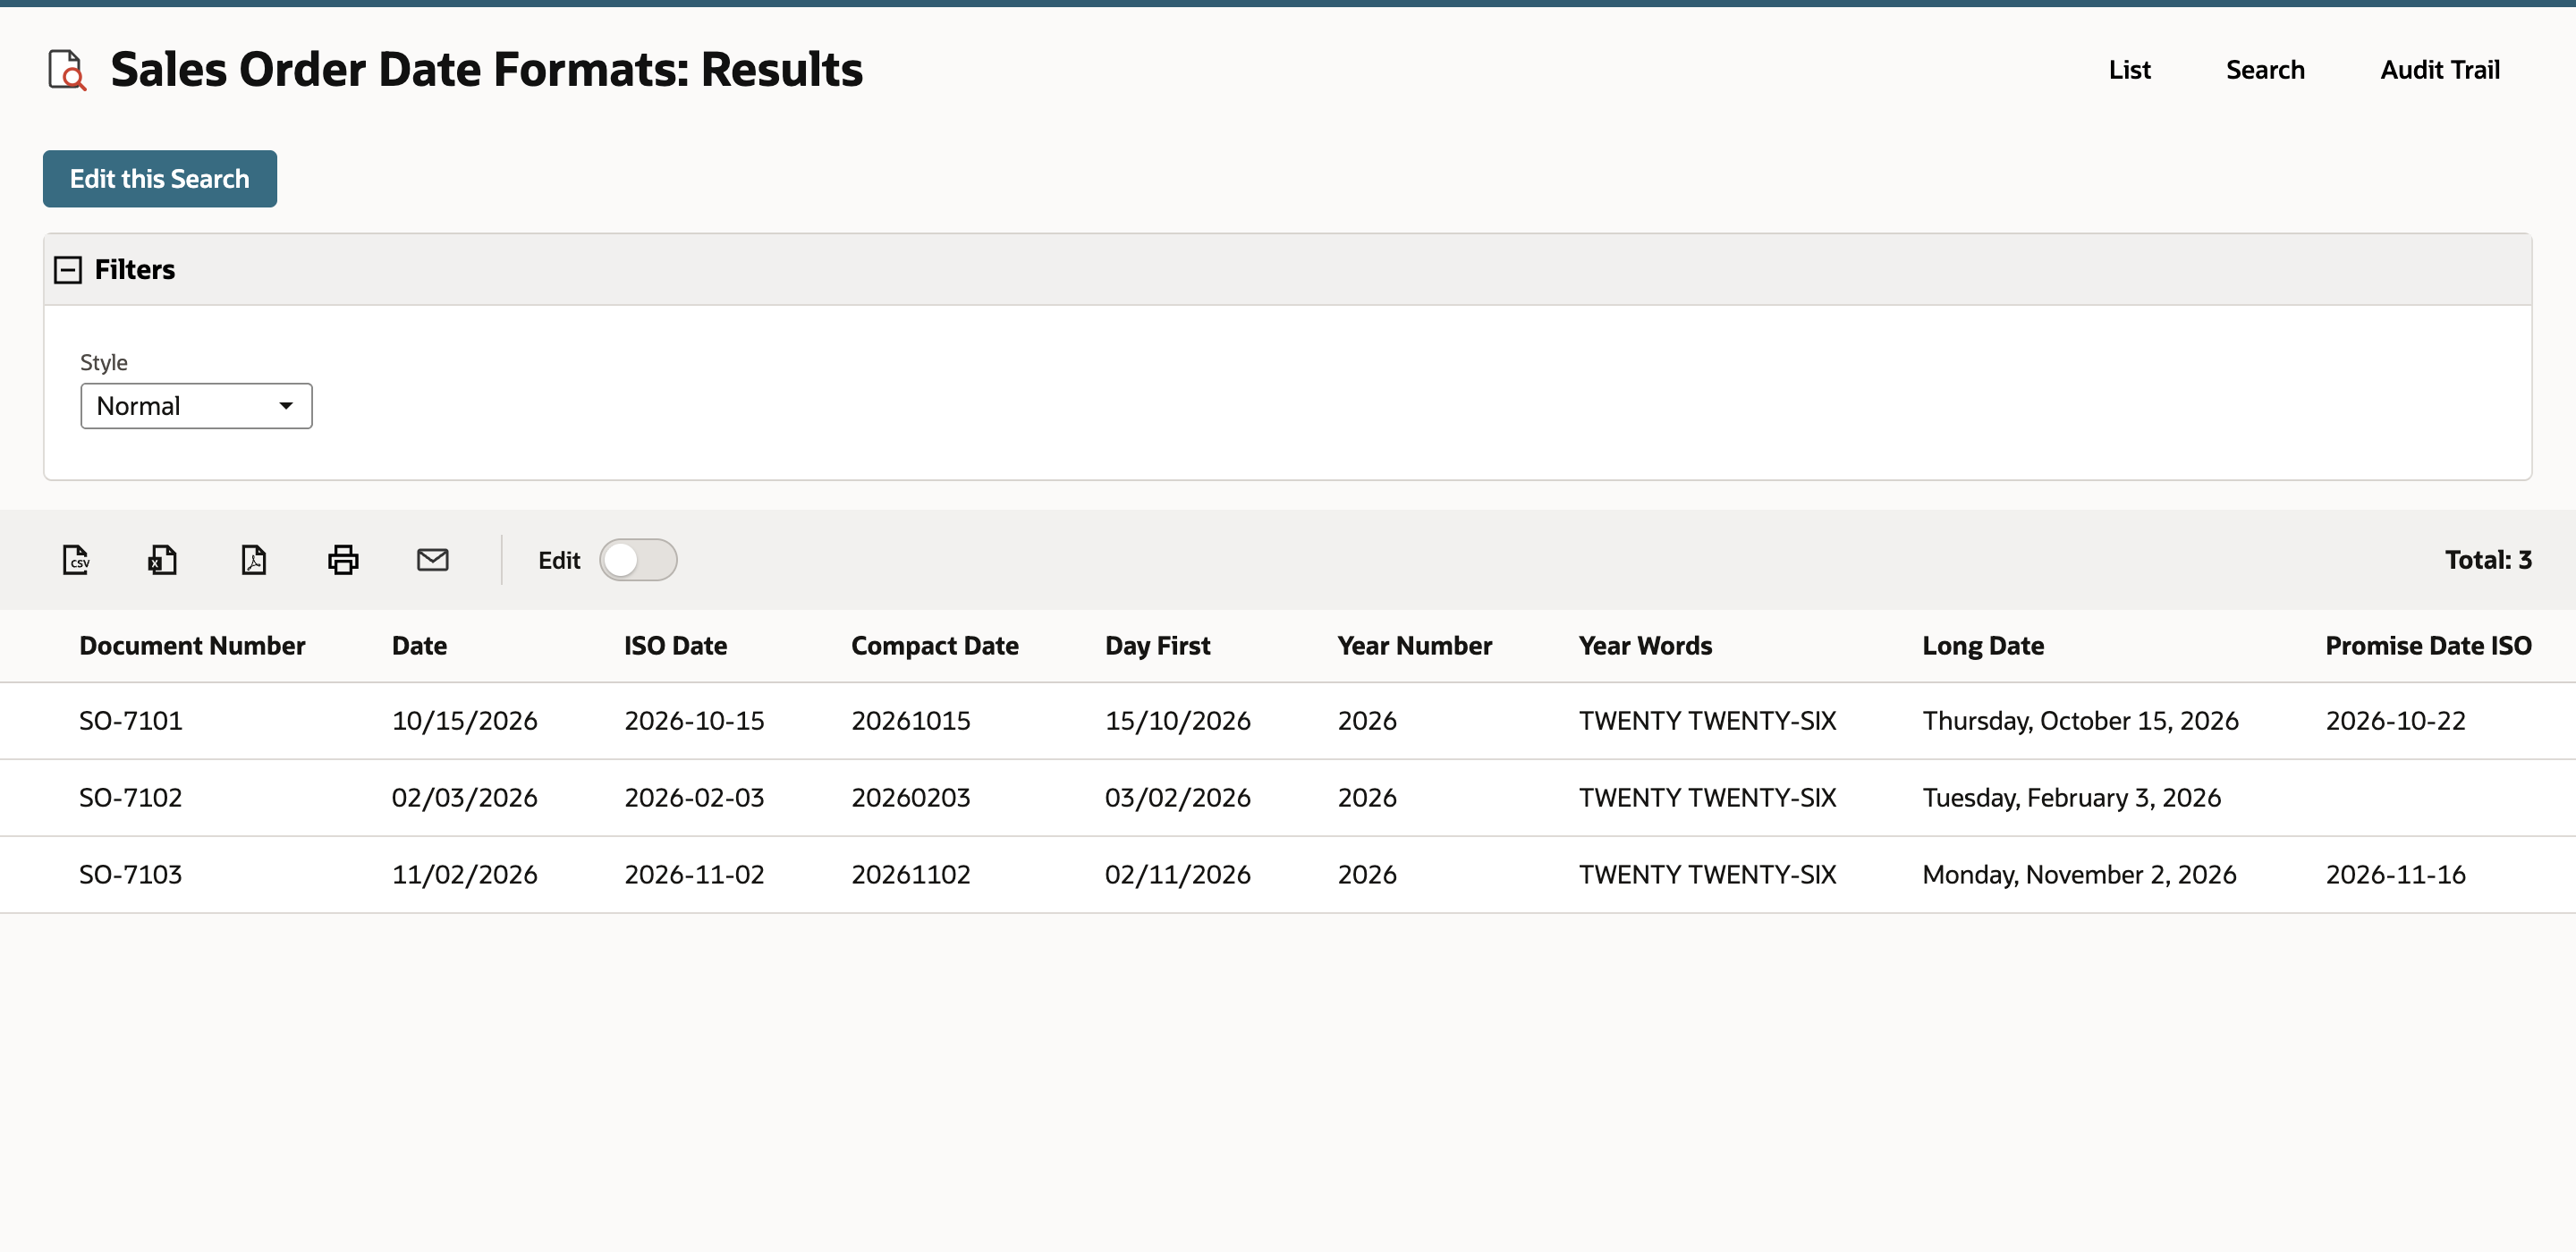2576x1252 pixels.
Task: Turn on the Edit toggle
Action: click(x=638, y=560)
